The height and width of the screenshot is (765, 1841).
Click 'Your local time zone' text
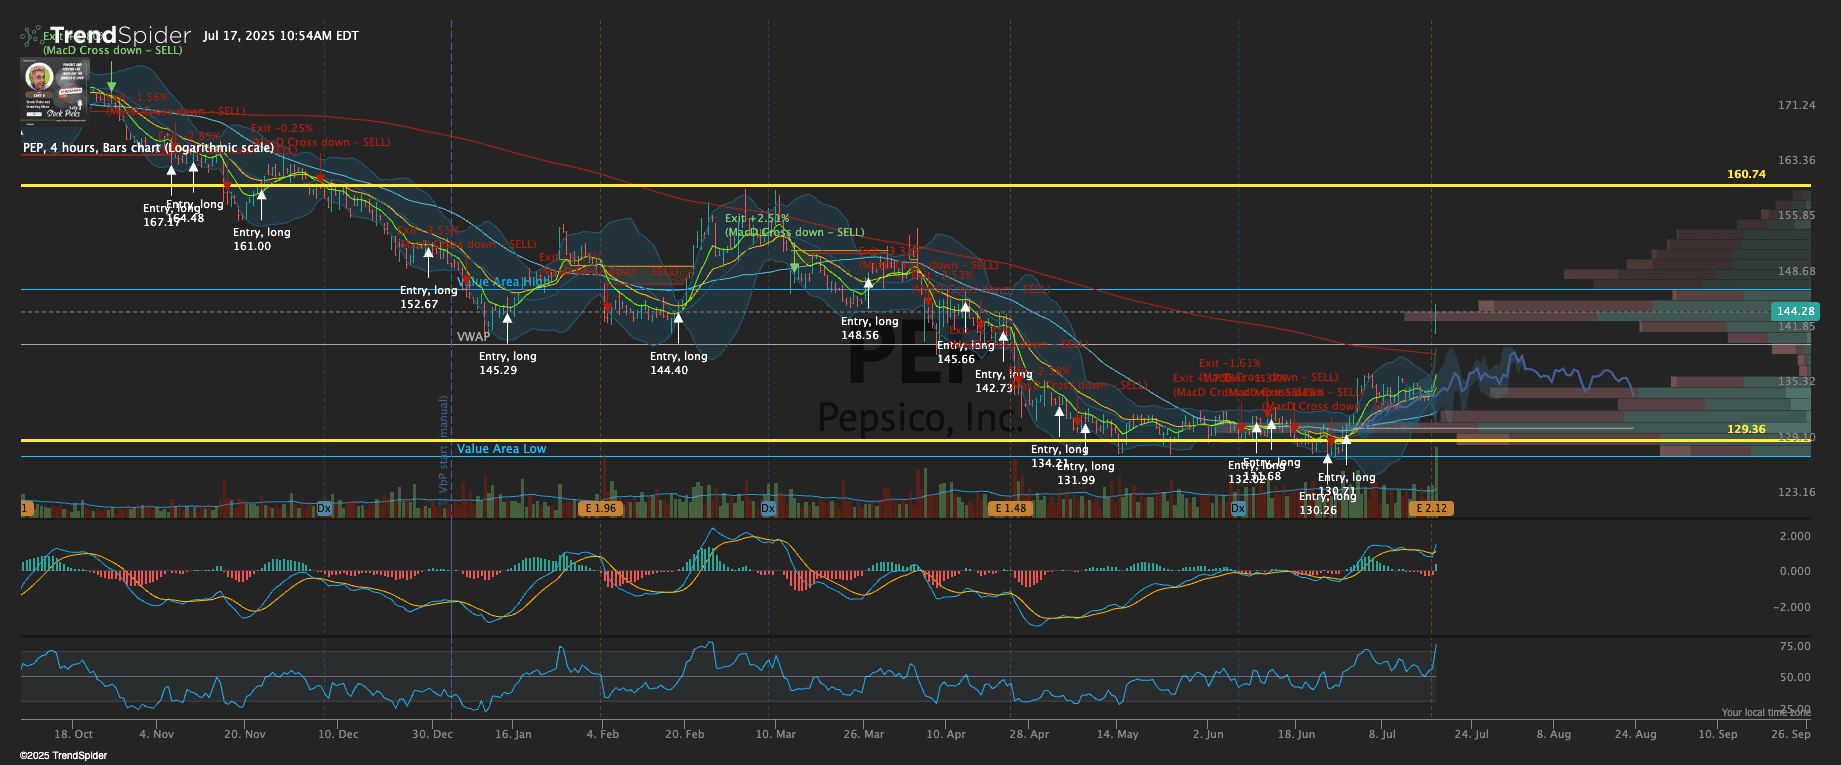coord(1765,713)
